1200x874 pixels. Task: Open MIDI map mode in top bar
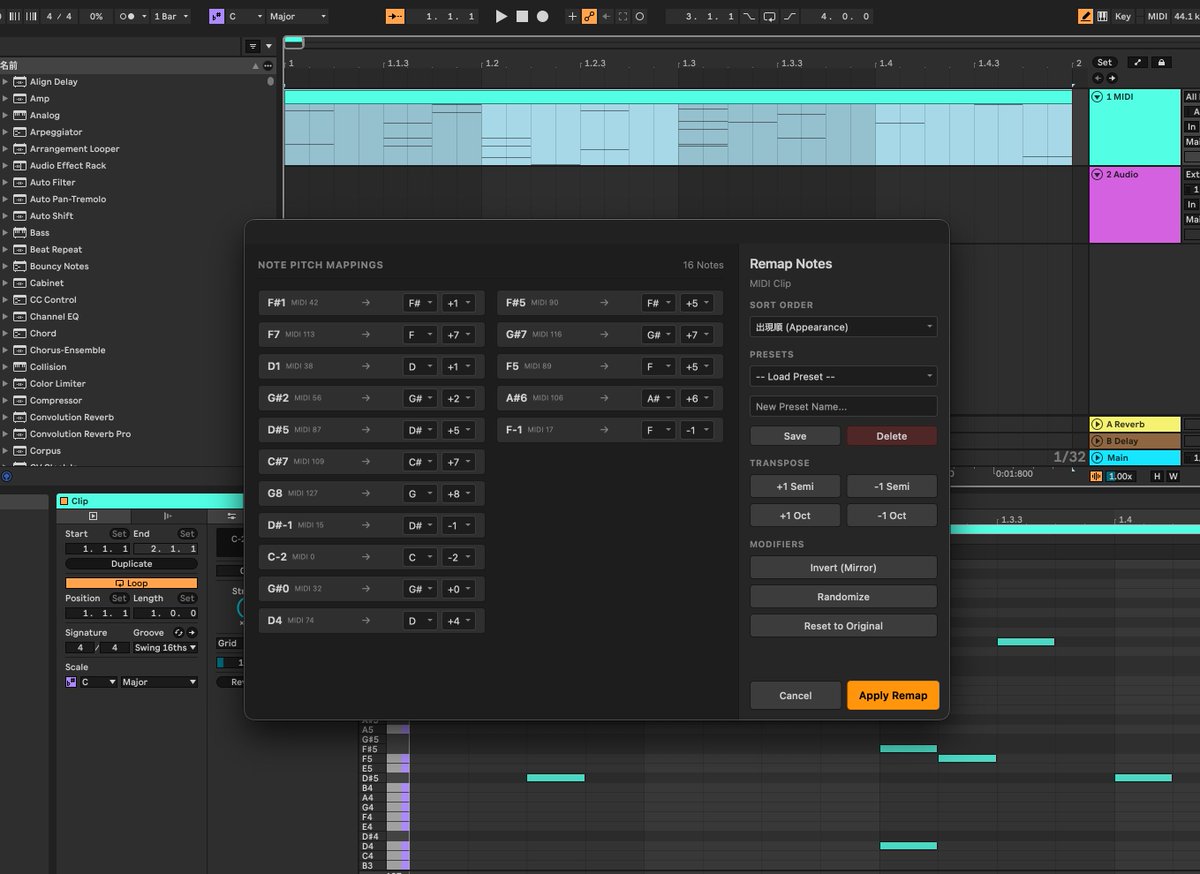click(x=1157, y=16)
